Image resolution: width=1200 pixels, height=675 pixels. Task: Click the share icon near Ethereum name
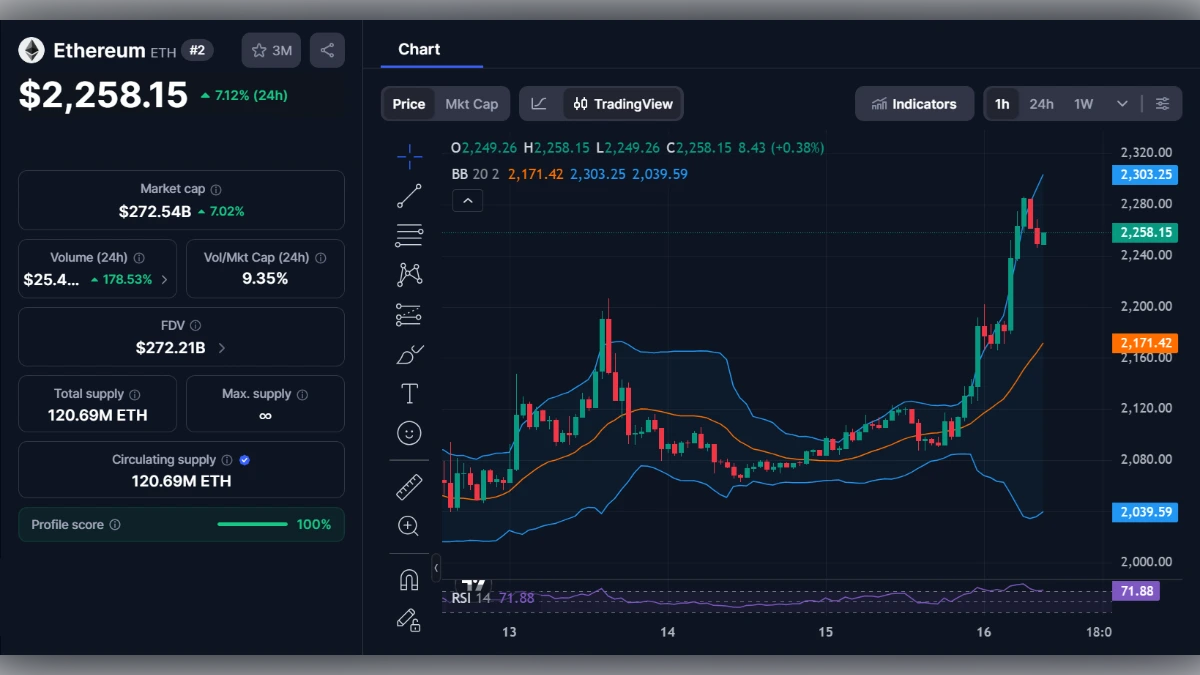[x=327, y=50]
